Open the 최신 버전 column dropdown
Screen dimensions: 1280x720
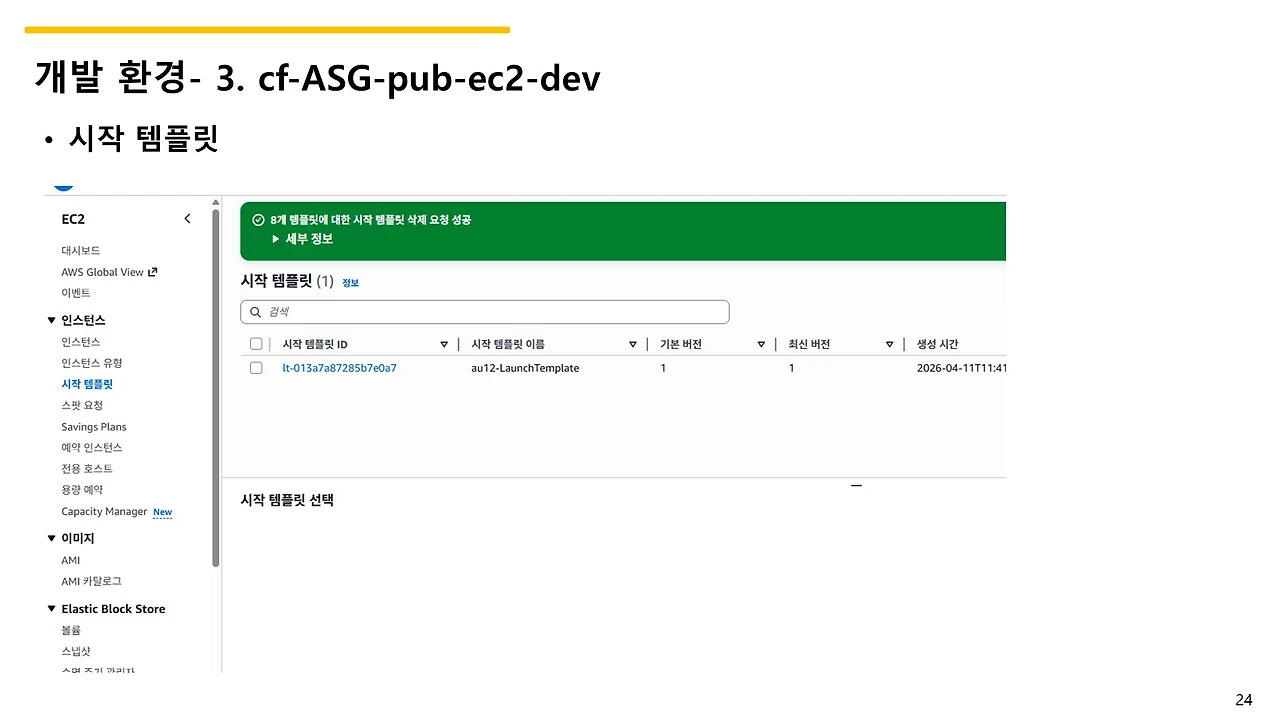click(x=889, y=343)
